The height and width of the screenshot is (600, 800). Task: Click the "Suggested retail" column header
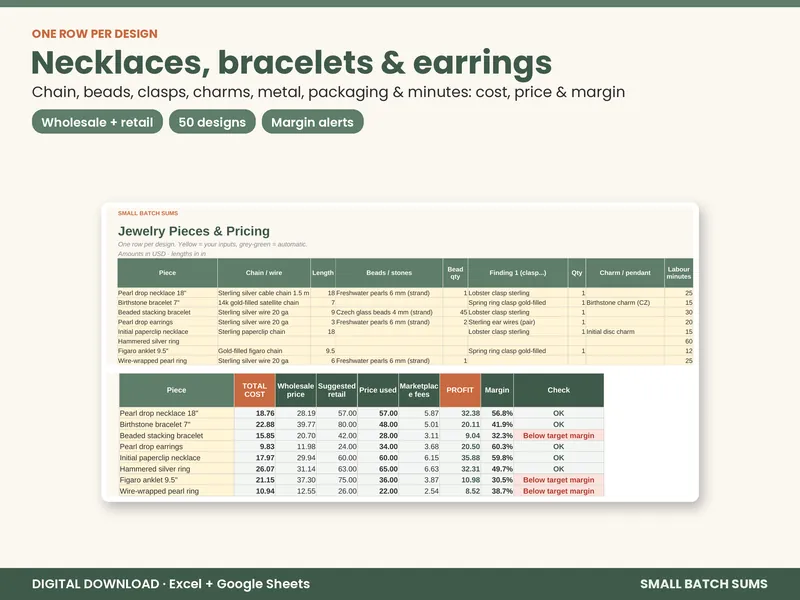click(x=337, y=390)
